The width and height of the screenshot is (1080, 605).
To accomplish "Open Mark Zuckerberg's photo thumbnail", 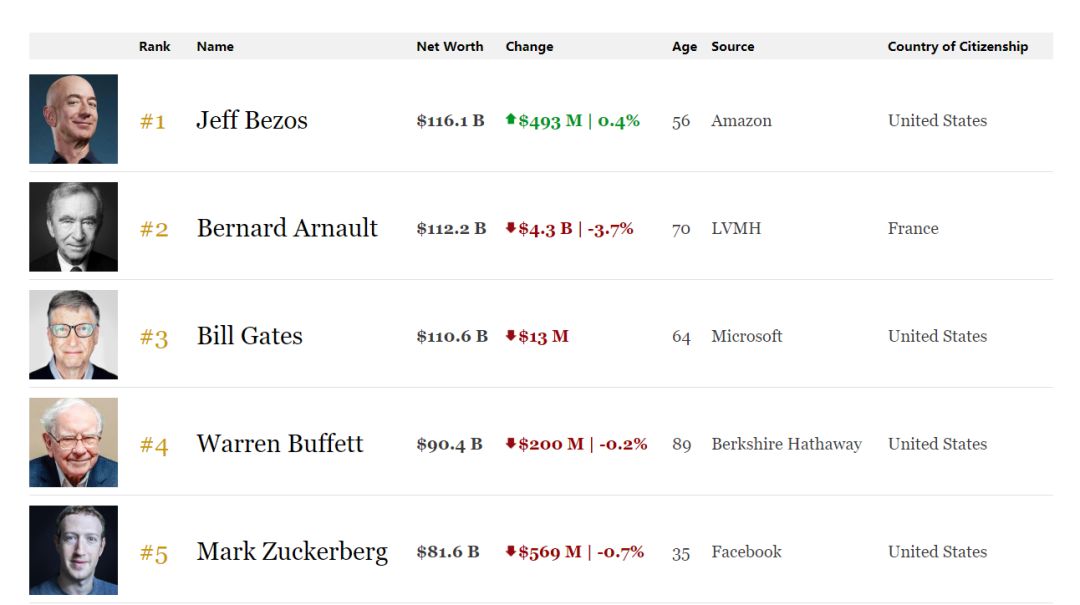I will 73,550.
